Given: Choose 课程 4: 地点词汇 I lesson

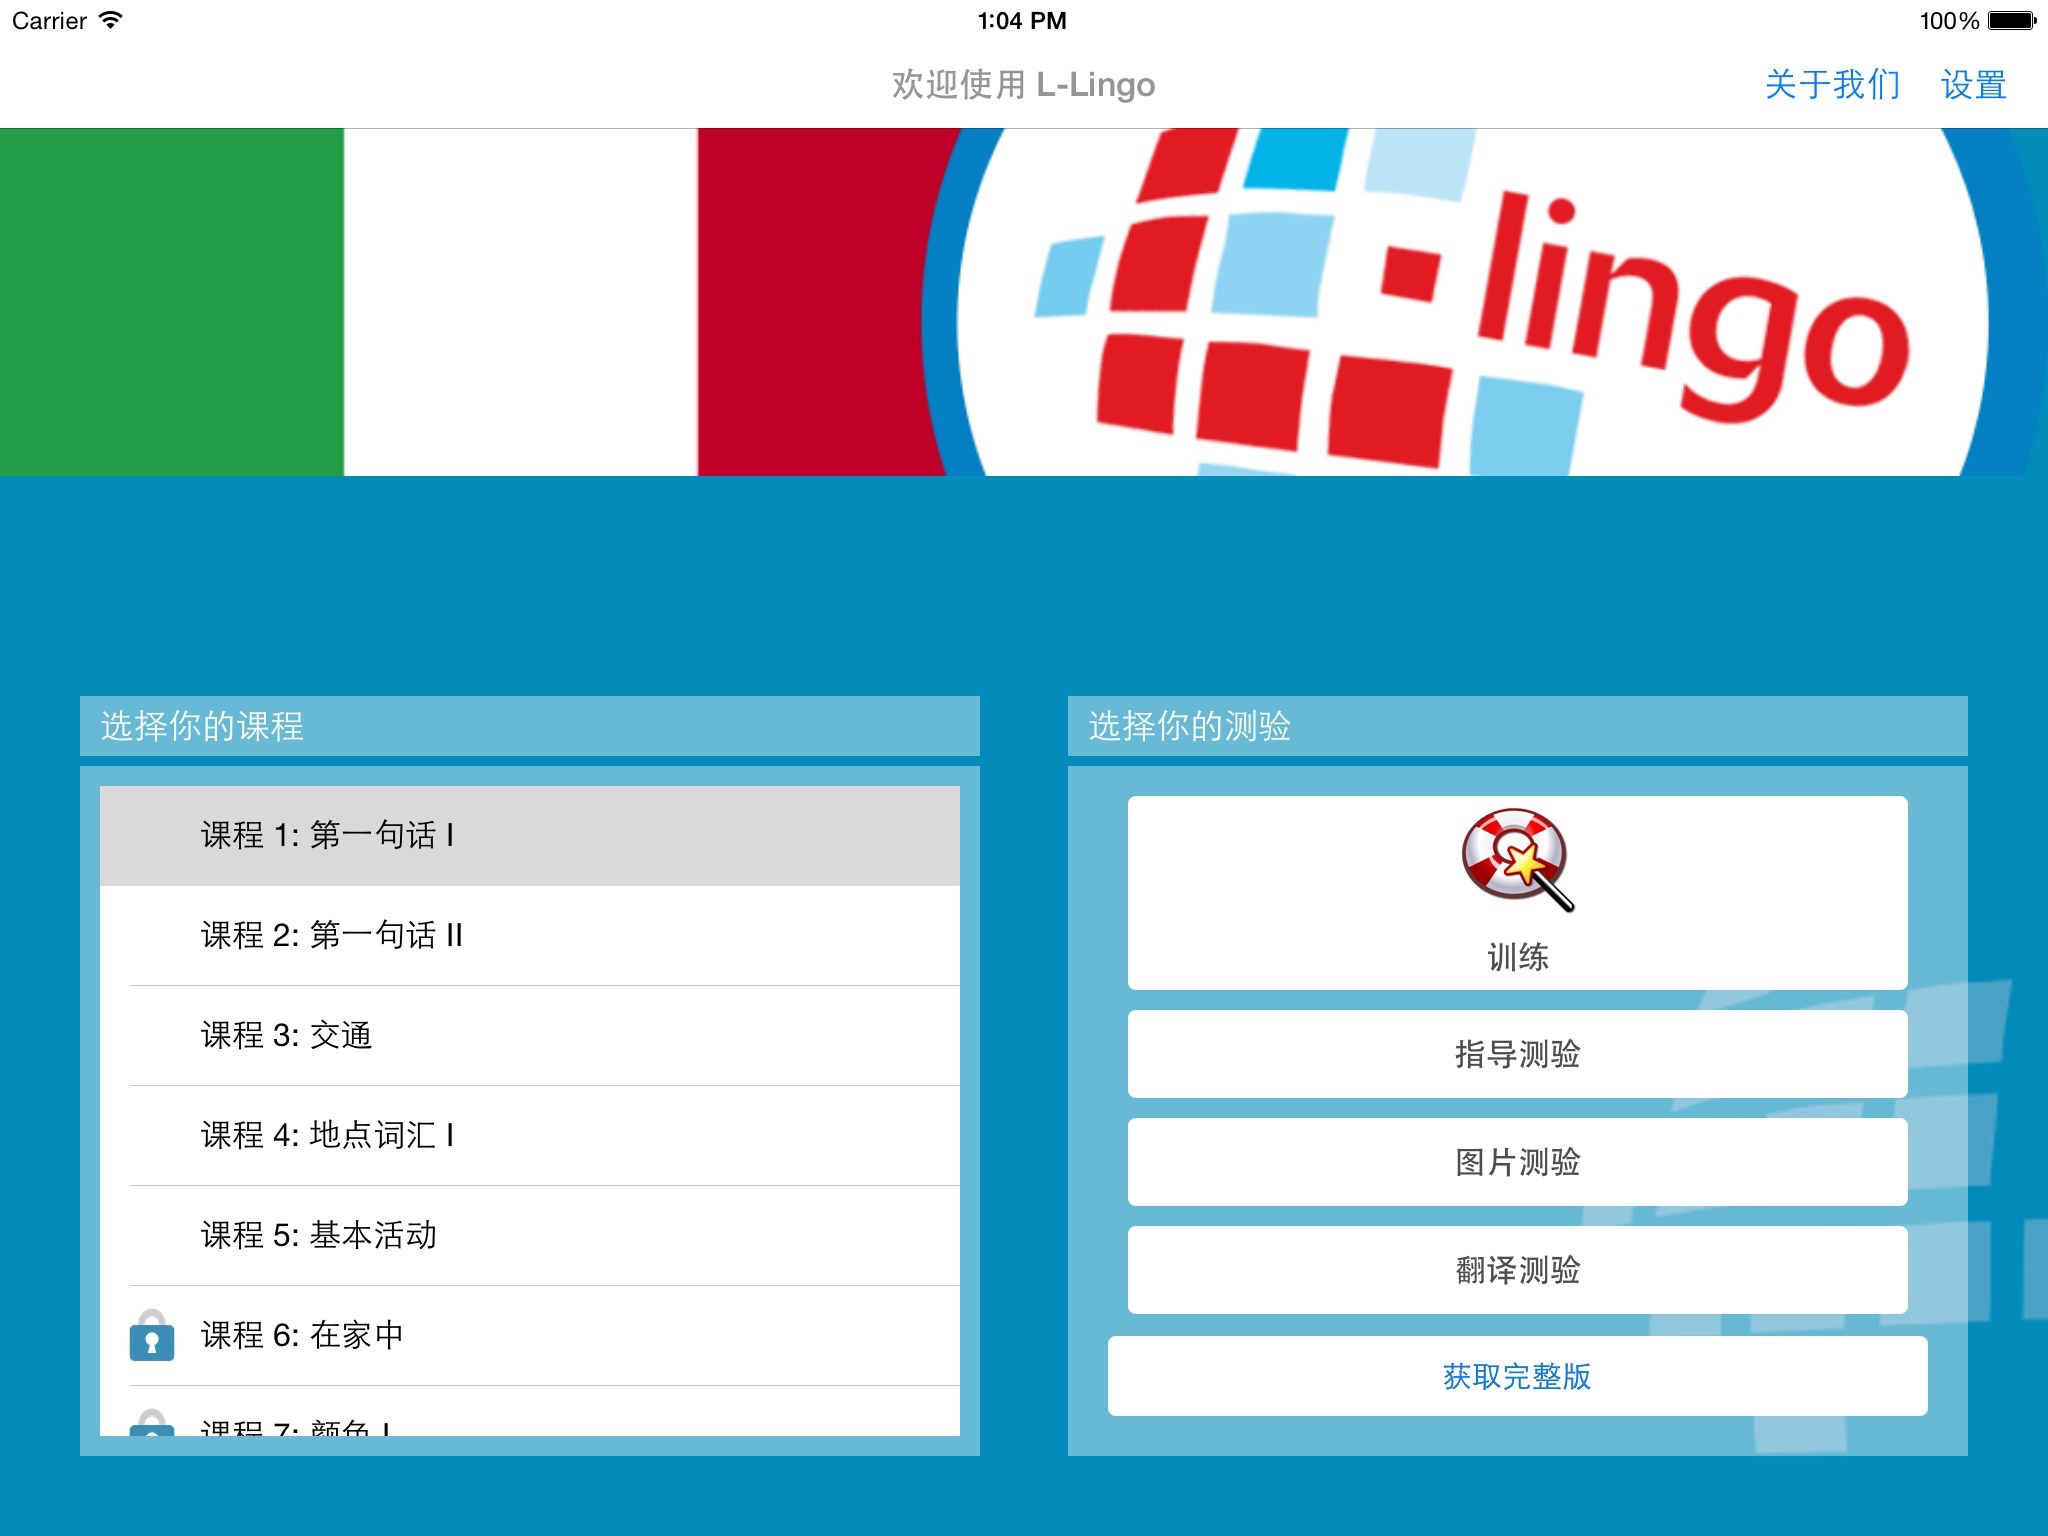Looking at the screenshot, I should pos(530,1136).
